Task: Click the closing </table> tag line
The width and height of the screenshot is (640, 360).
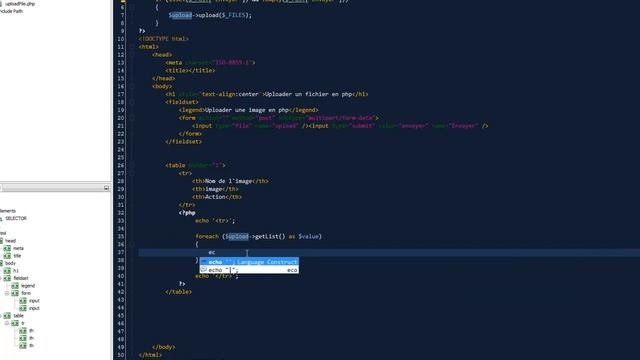Action: 179,292
